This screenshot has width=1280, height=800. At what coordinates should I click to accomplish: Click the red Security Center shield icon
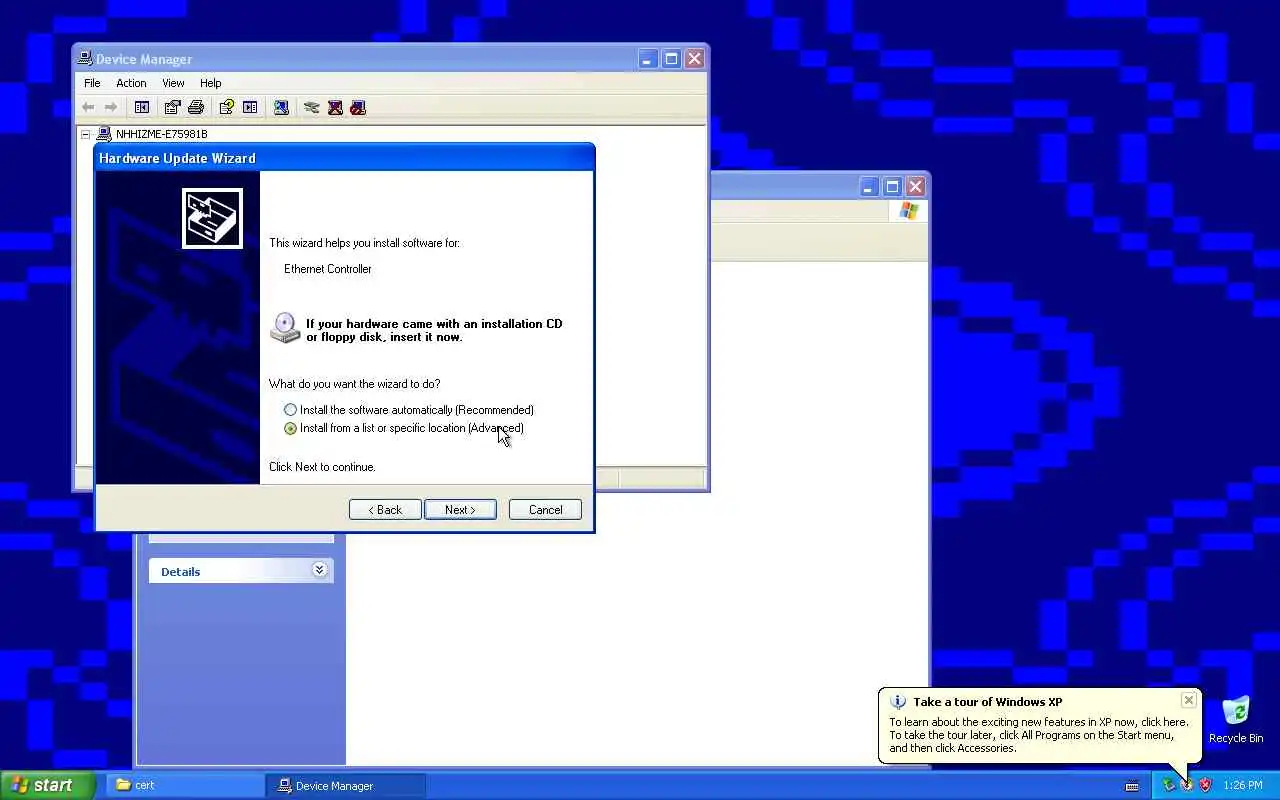1205,786
